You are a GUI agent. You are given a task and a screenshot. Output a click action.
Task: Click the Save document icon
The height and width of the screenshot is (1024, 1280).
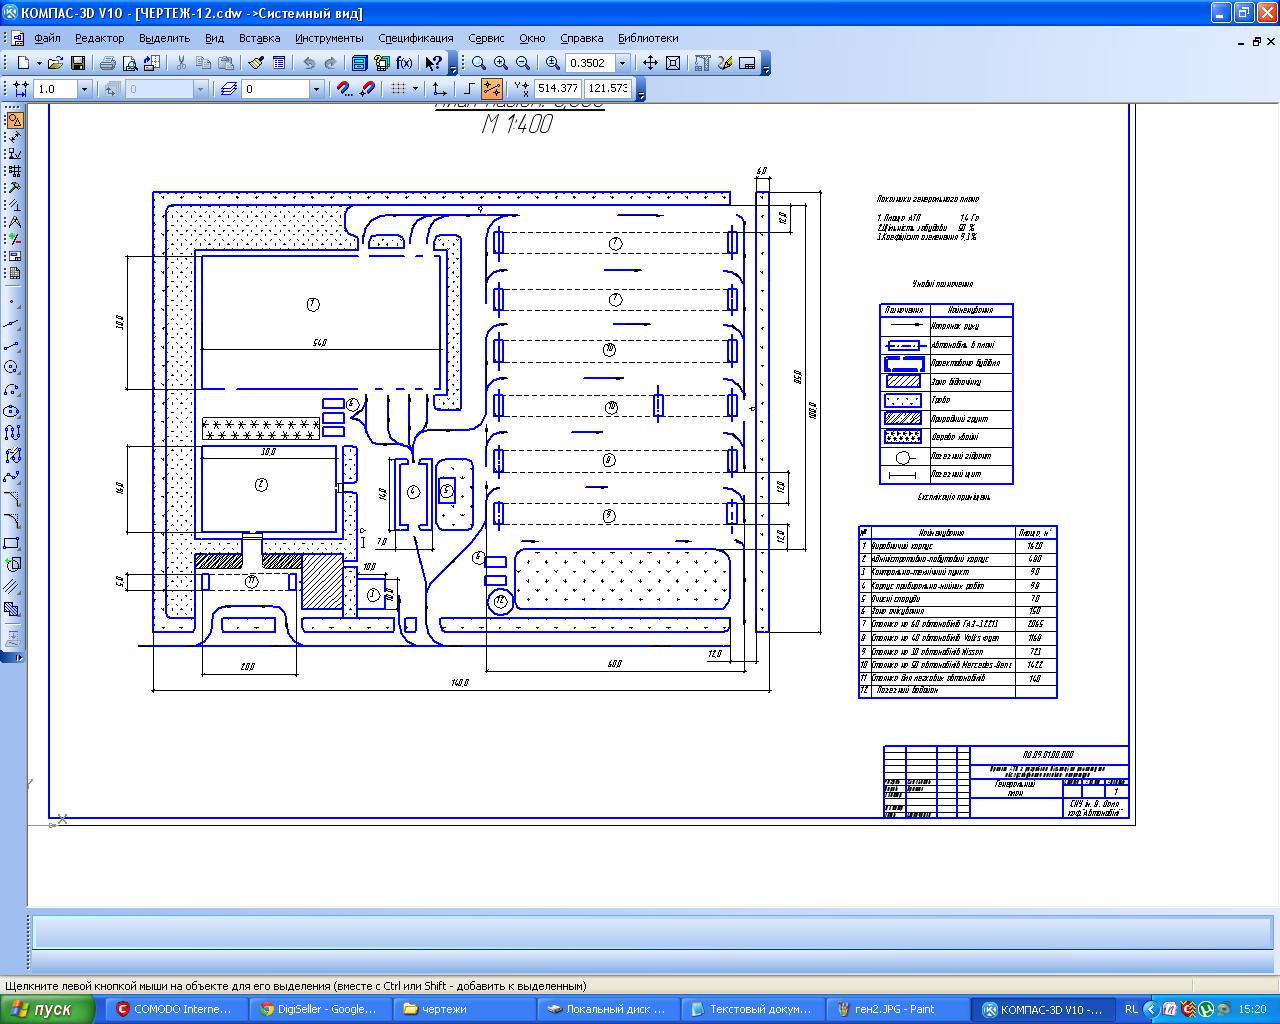click(77, 63)
